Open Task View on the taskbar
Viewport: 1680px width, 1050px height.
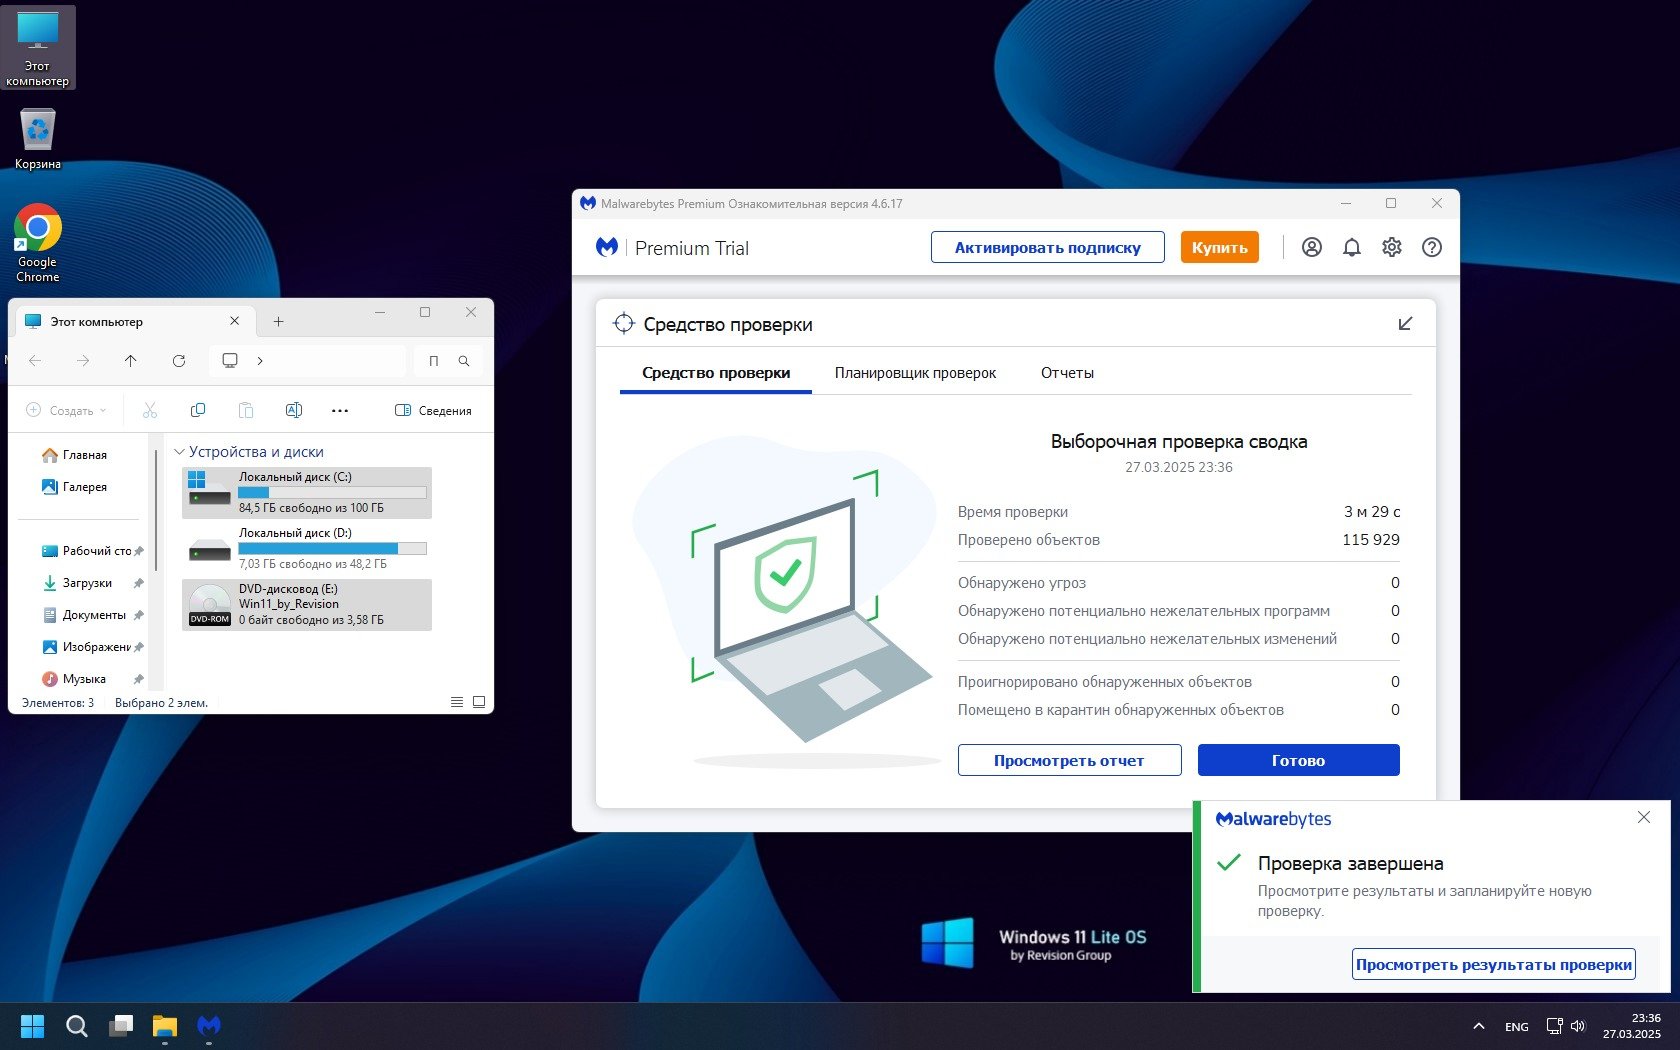(121, 1026)
